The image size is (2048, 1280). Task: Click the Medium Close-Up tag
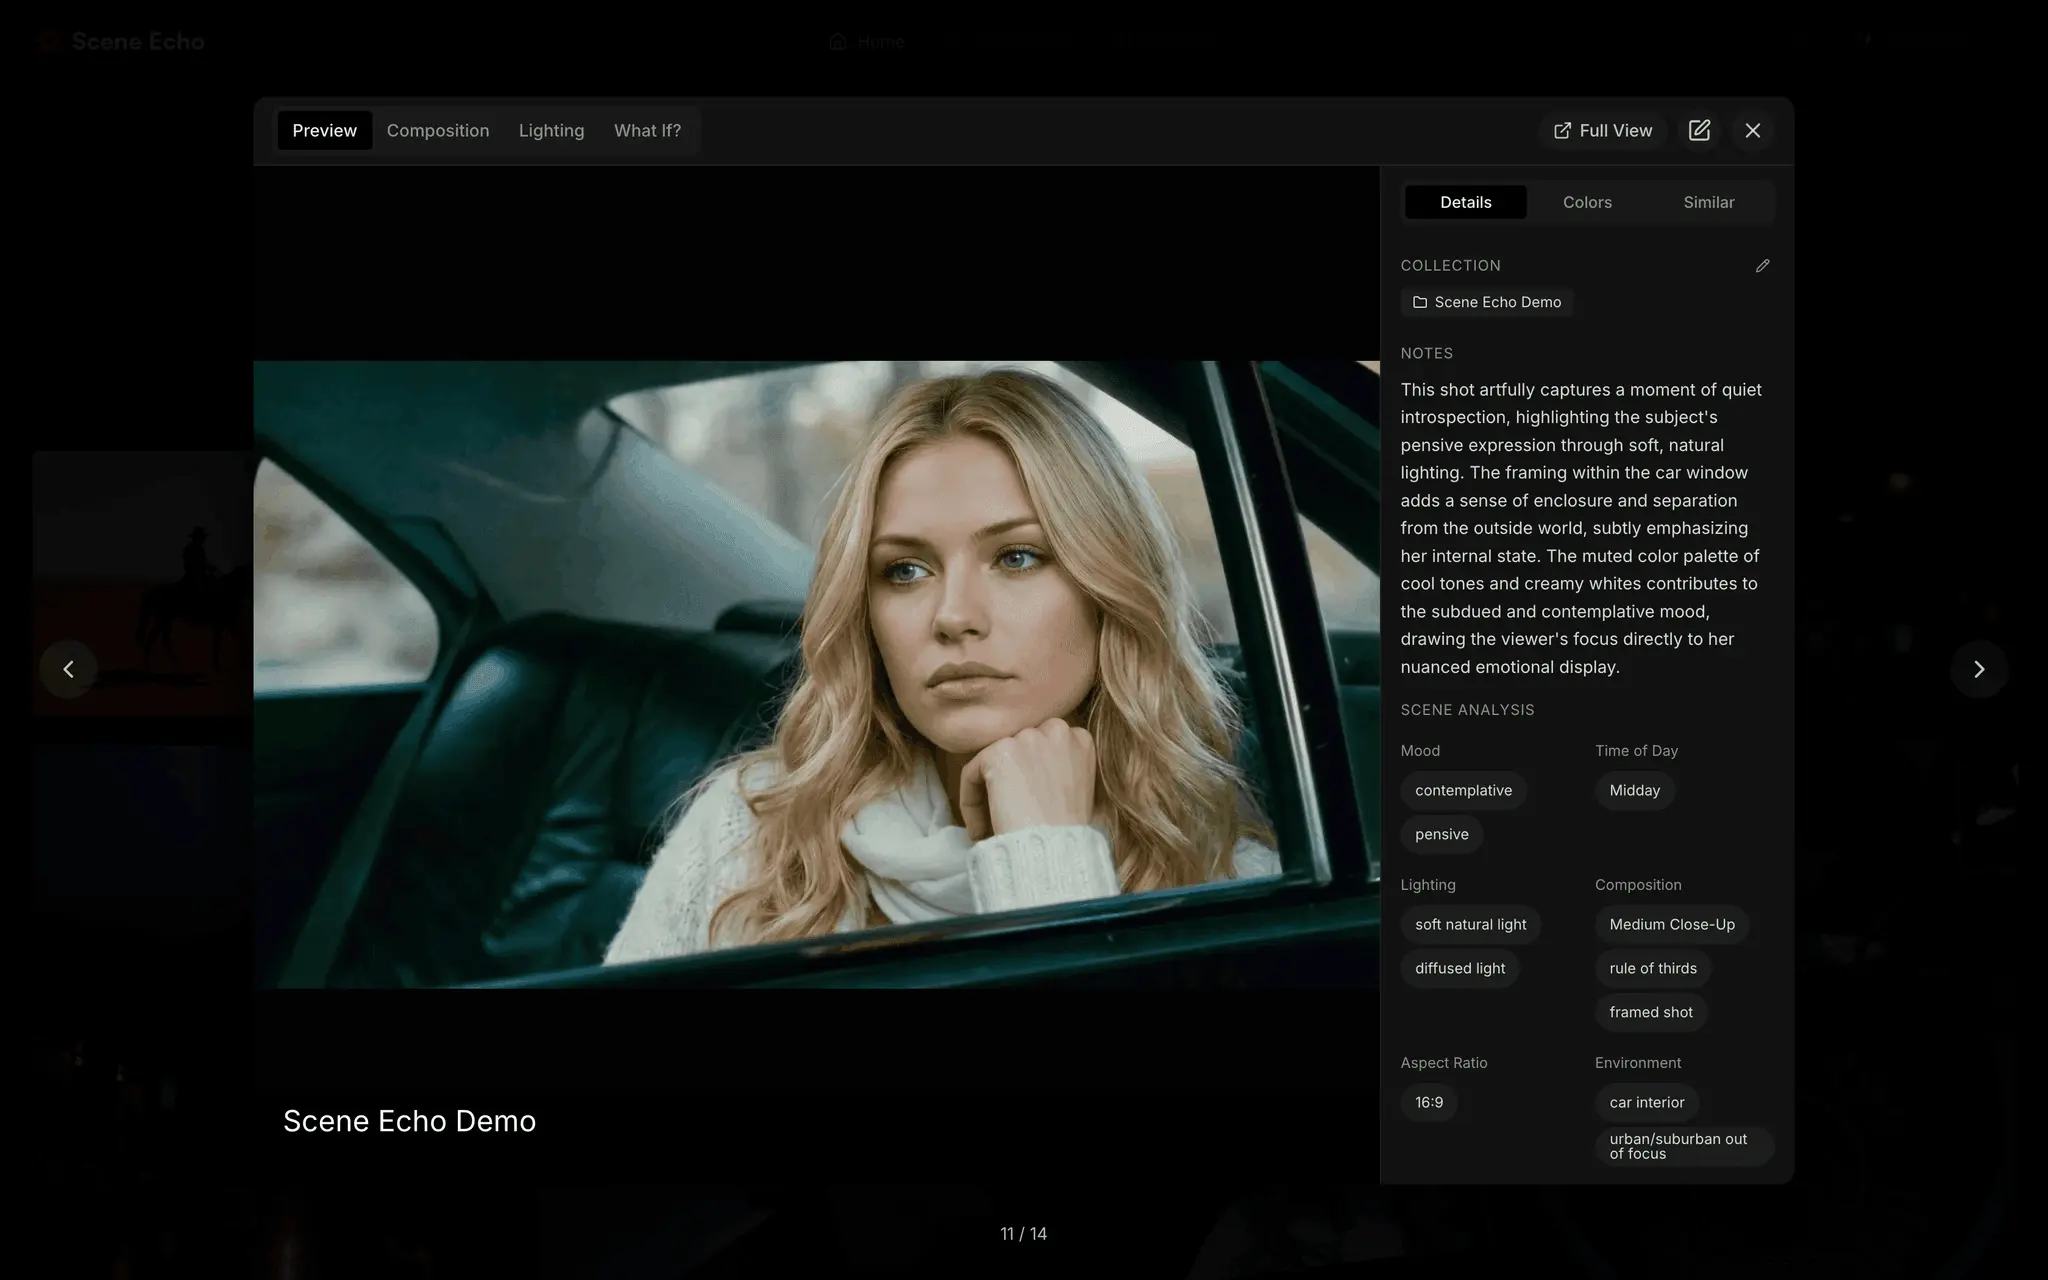(1671, 924)
